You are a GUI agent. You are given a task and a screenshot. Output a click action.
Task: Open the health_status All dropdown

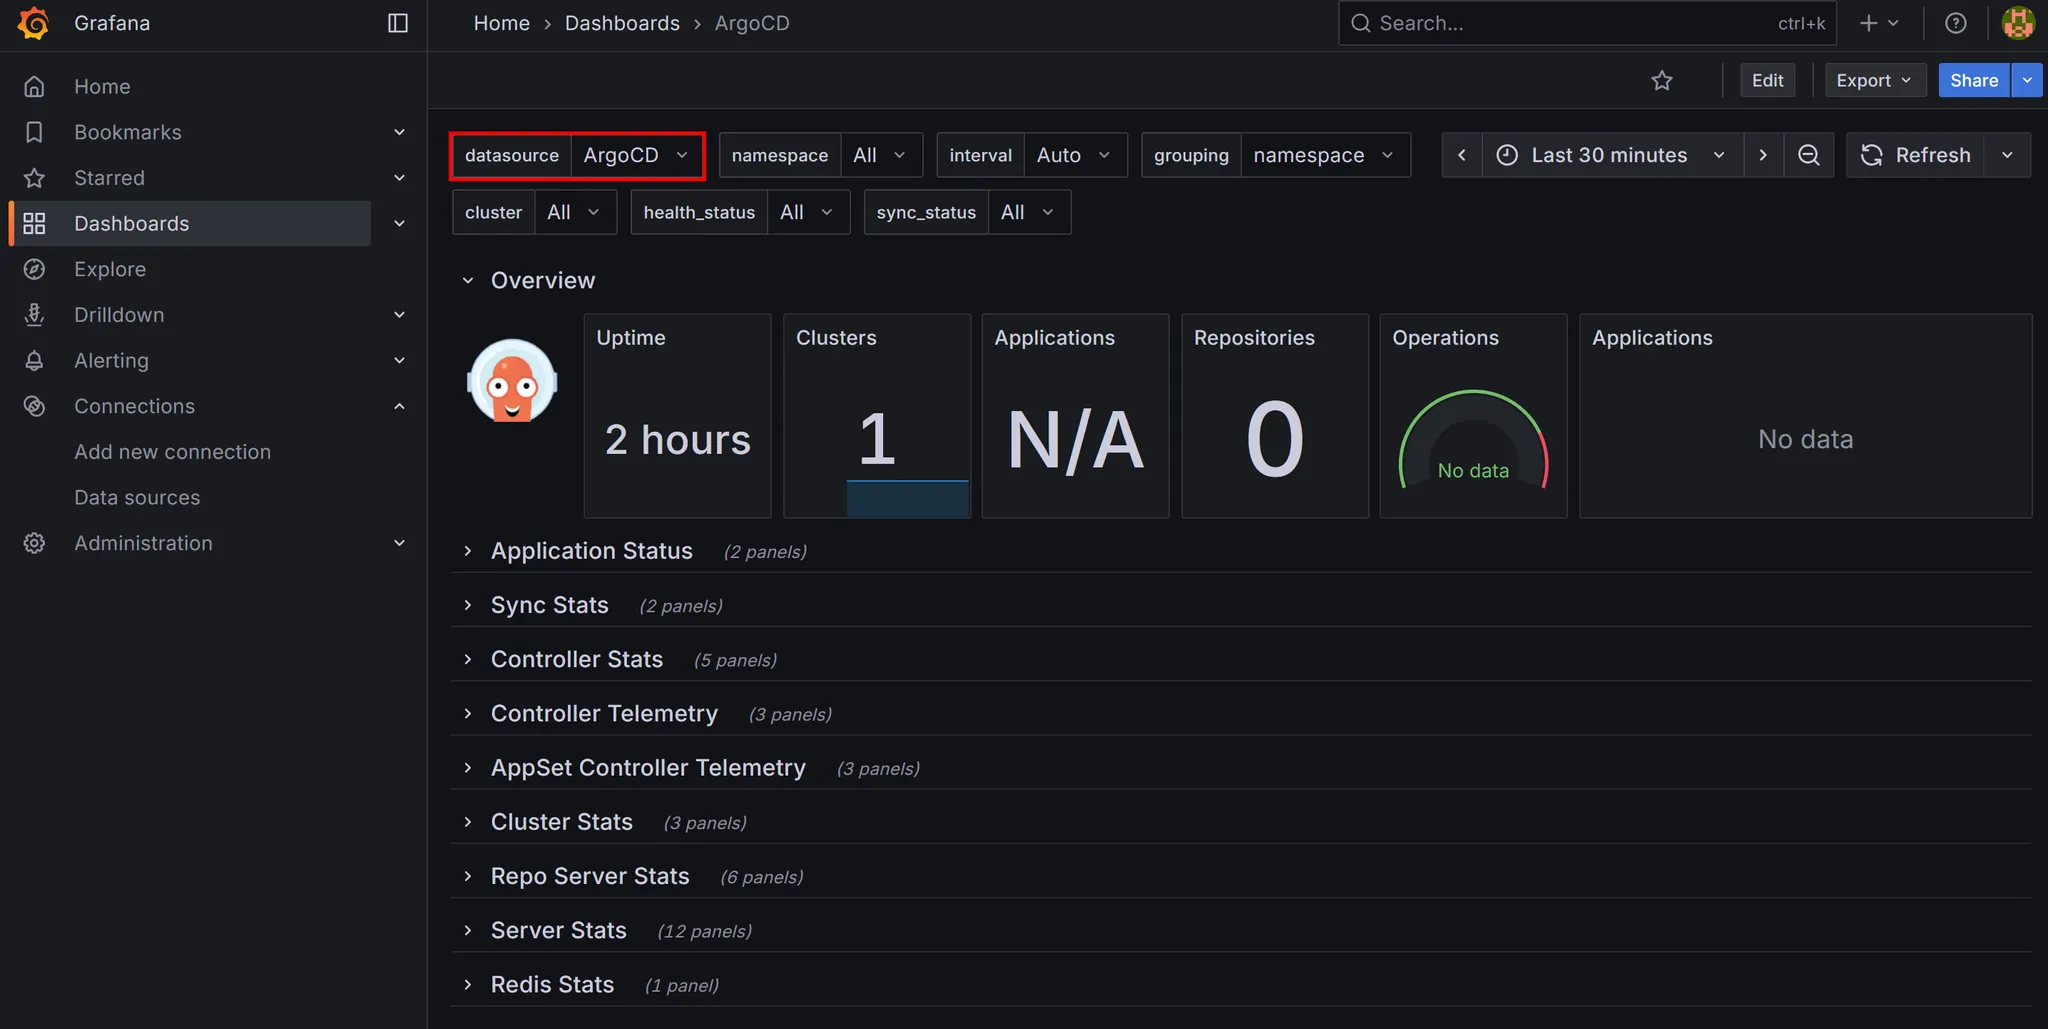pos(808,212)
